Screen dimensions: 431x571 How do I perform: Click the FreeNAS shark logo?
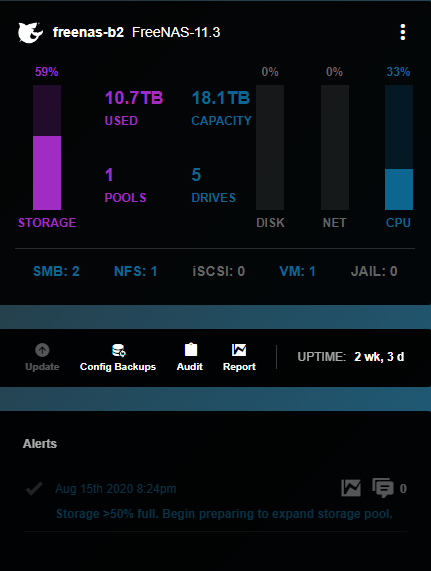point(30,32)
